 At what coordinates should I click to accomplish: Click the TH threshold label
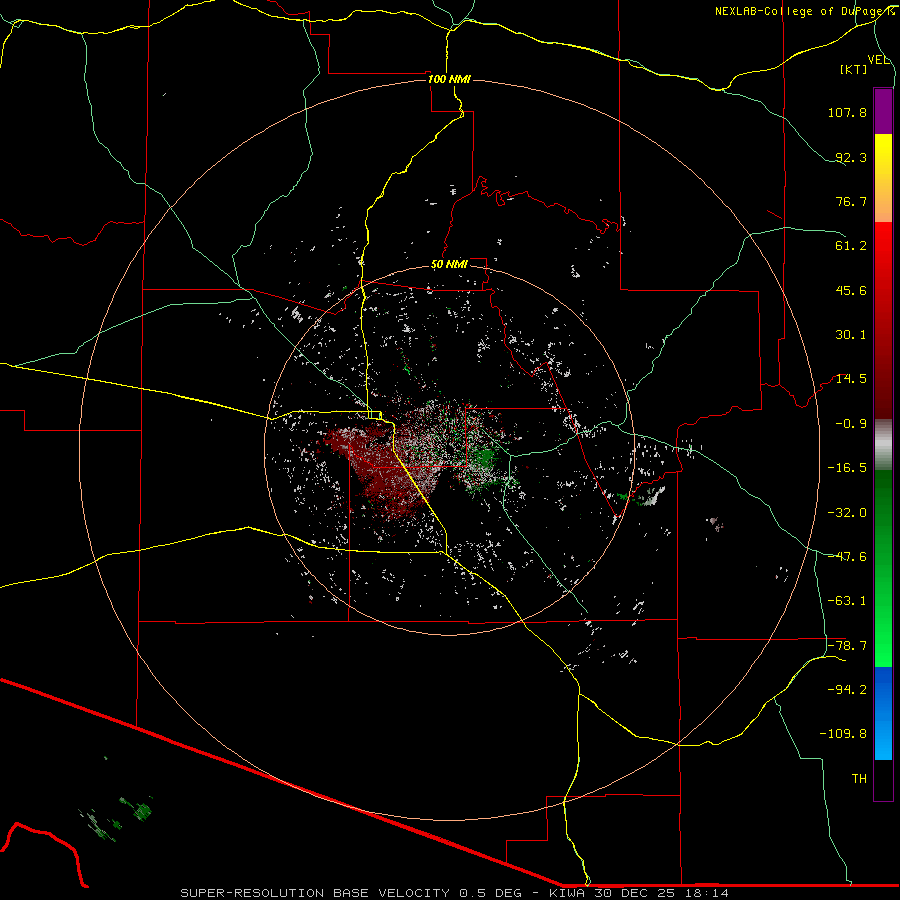[x=859, y=779]
